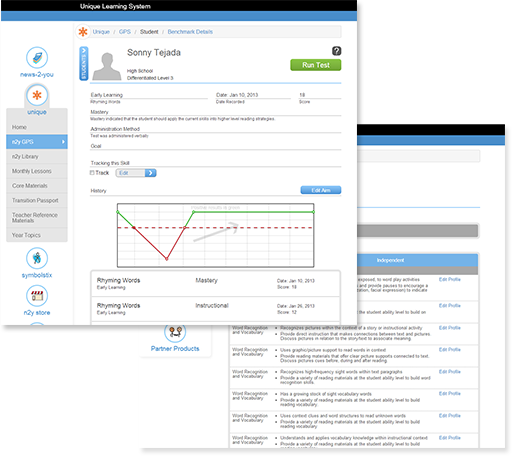This screenshot has width=512, height=456.
Task: Click Edit Profile beside 'Recognizes pictures within the context' row
Action: click(450, 328)
